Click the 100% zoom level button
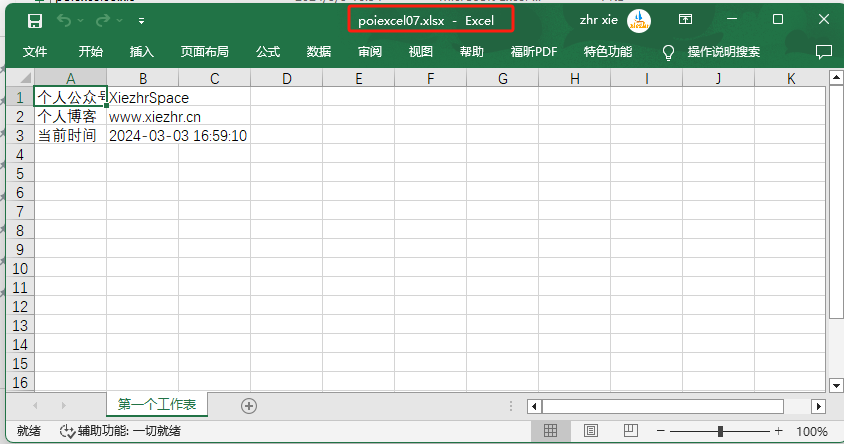 click(x=811, y=431)
